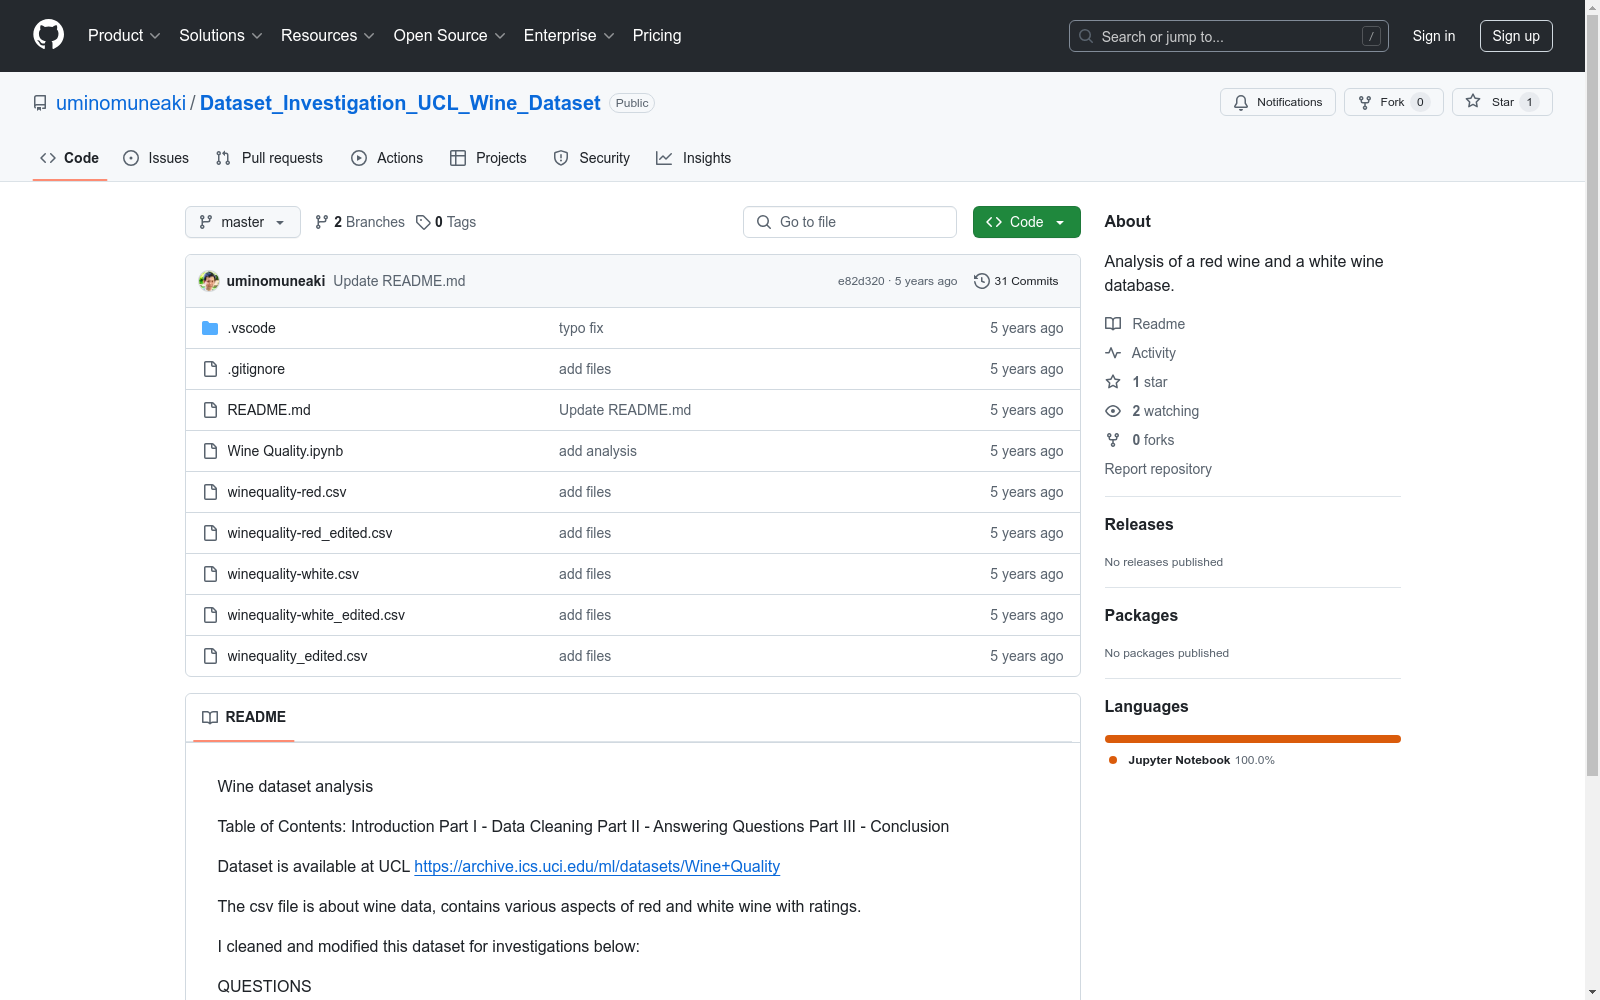Open the Dataset_Investigation_UCL_Wine_Dataset repository name

point(400,103)
